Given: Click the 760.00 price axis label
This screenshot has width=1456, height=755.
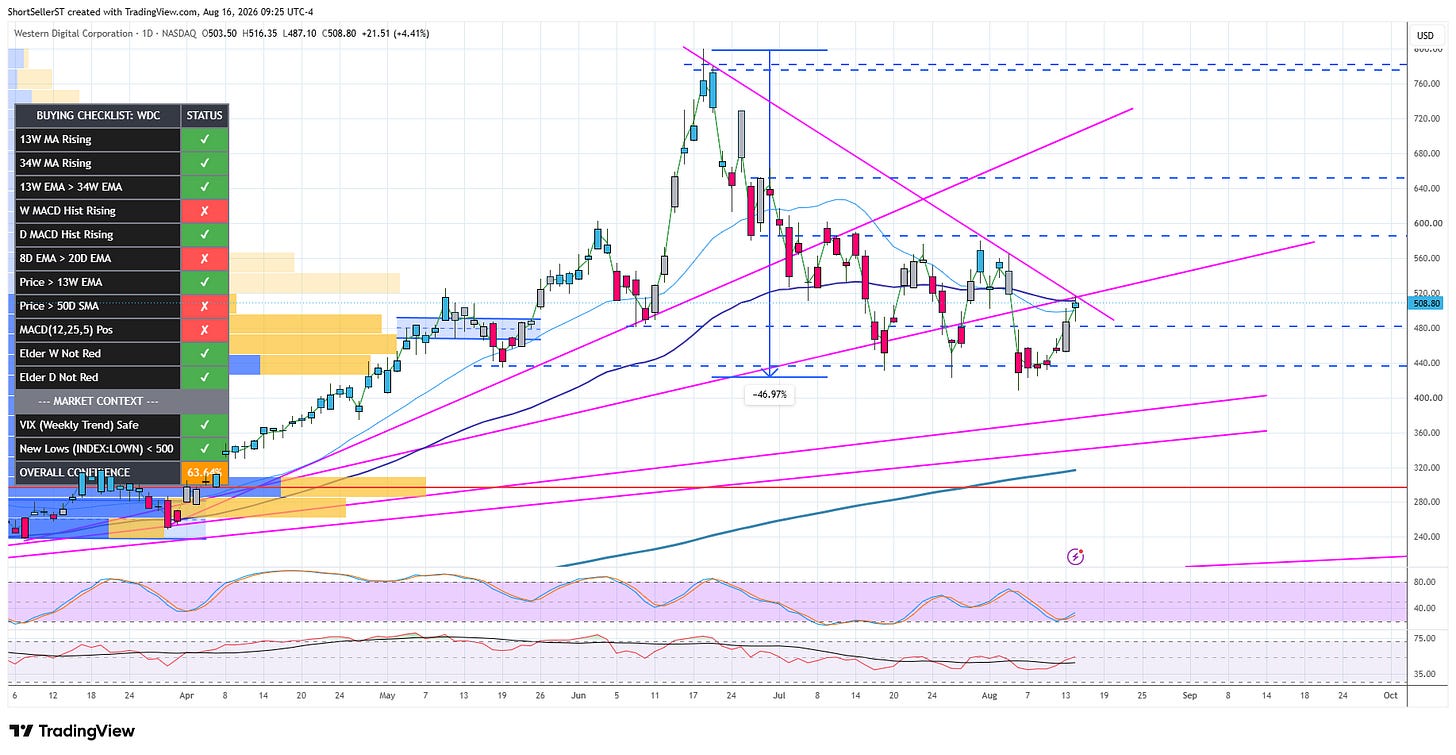Looking at the screenshot, I should [1425, 84].
